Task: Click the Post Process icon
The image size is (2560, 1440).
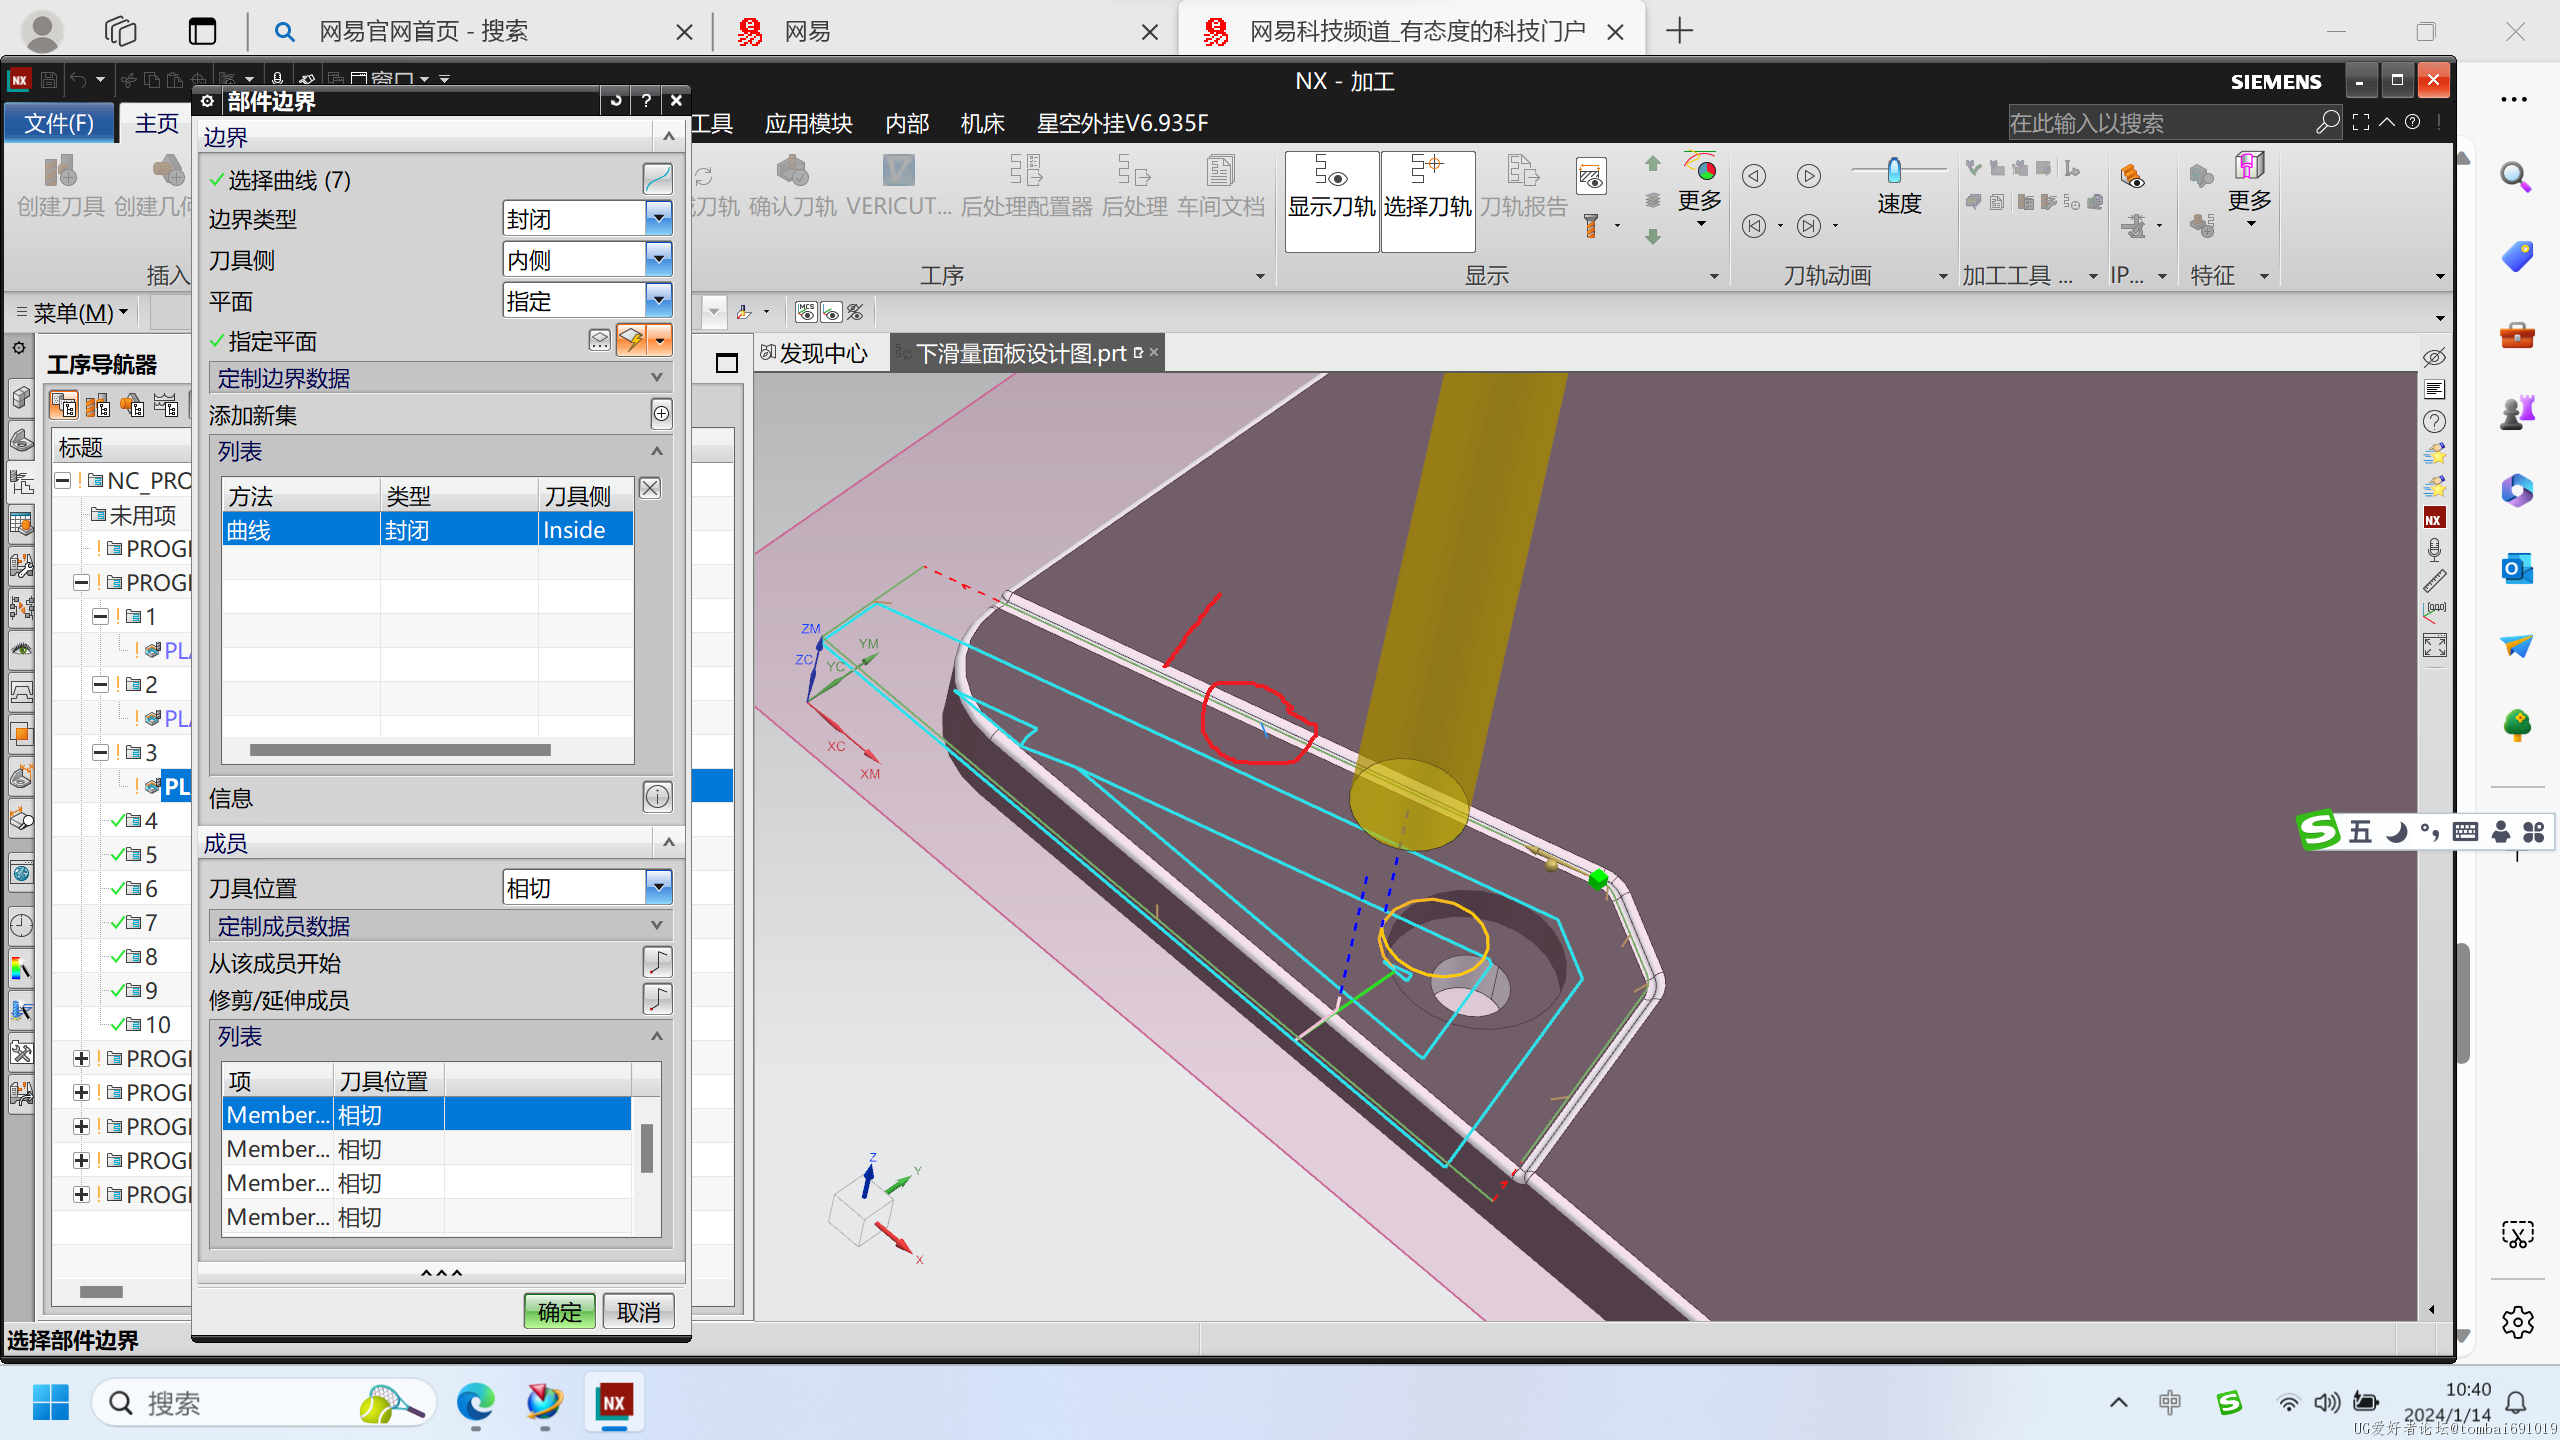Action: tap(1134, 187)
